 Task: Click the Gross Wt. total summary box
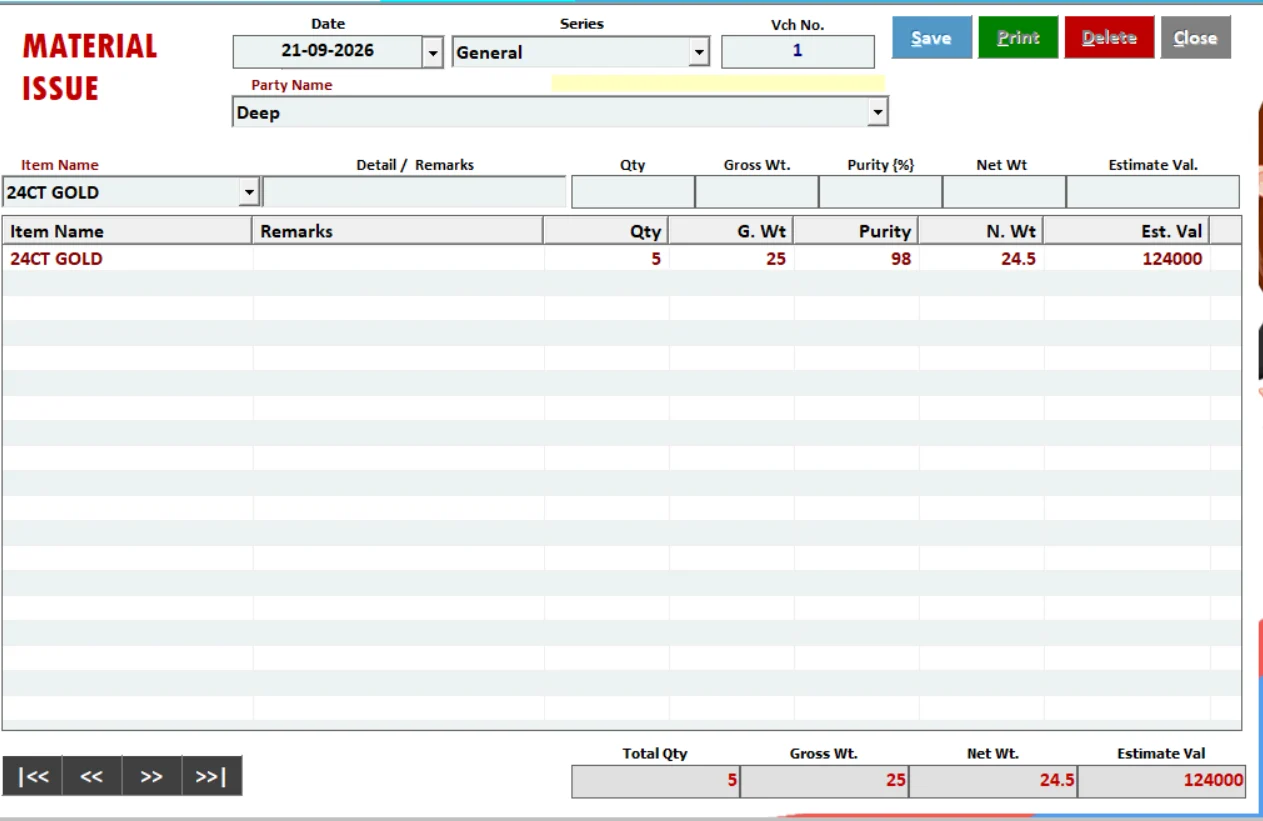pyautogui.click(x=825, y=781)
